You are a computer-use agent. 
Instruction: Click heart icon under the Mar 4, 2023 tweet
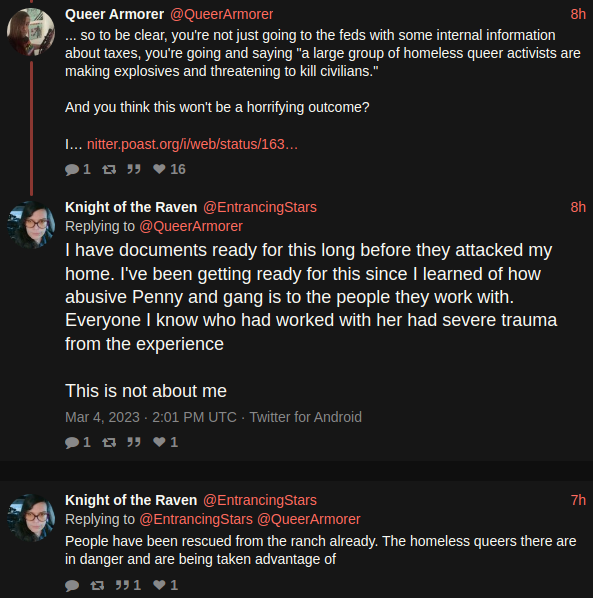click(159, 442)
